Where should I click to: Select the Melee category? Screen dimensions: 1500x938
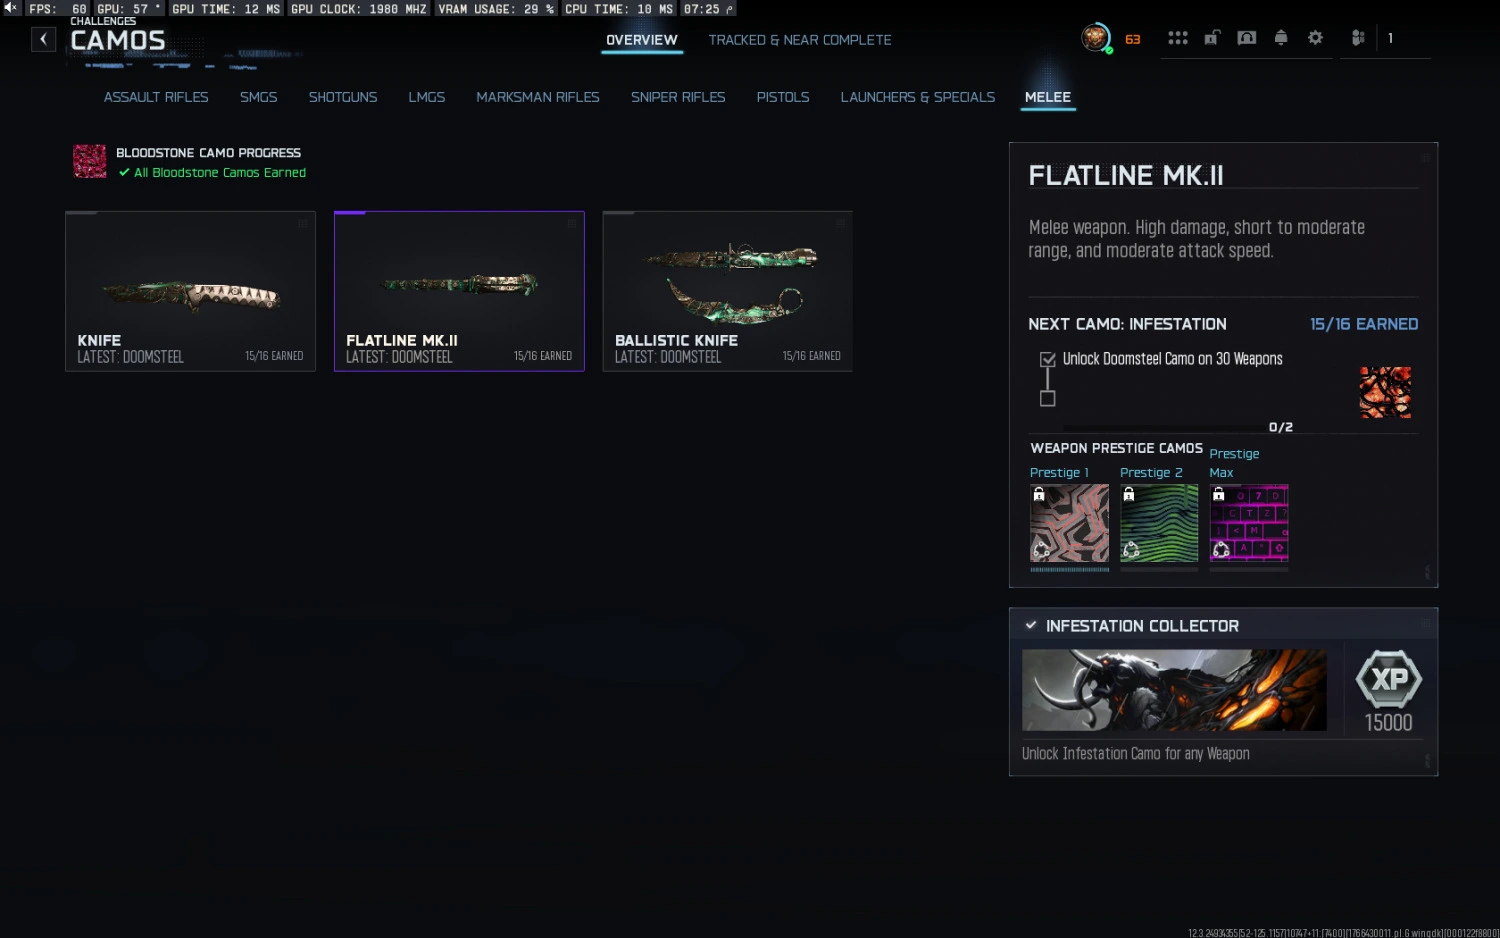(x=1048, y=97)
